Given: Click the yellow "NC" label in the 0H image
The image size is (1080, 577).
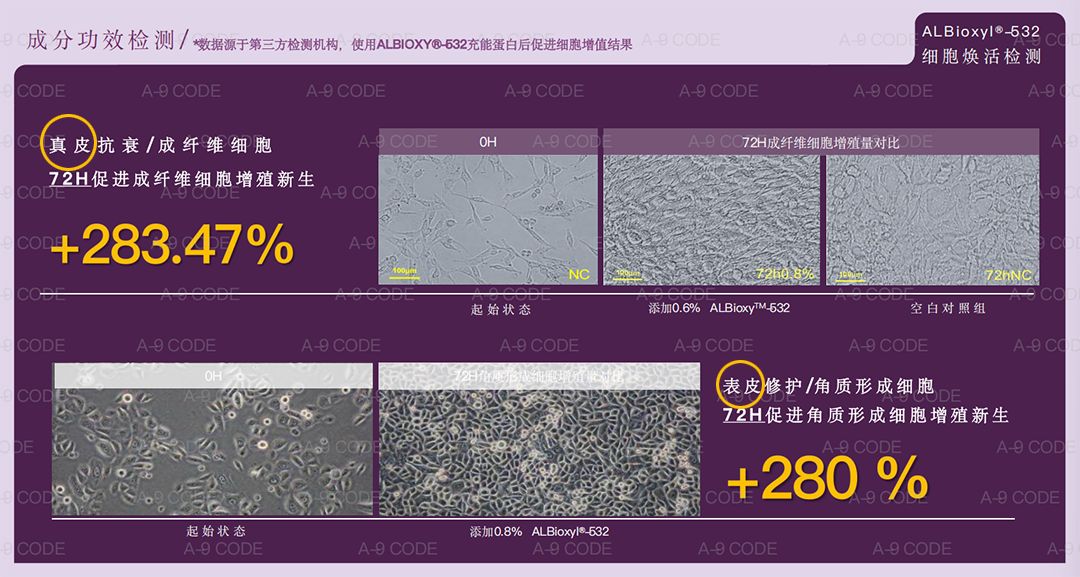Looking at the screenshot, I should (579, 274).
